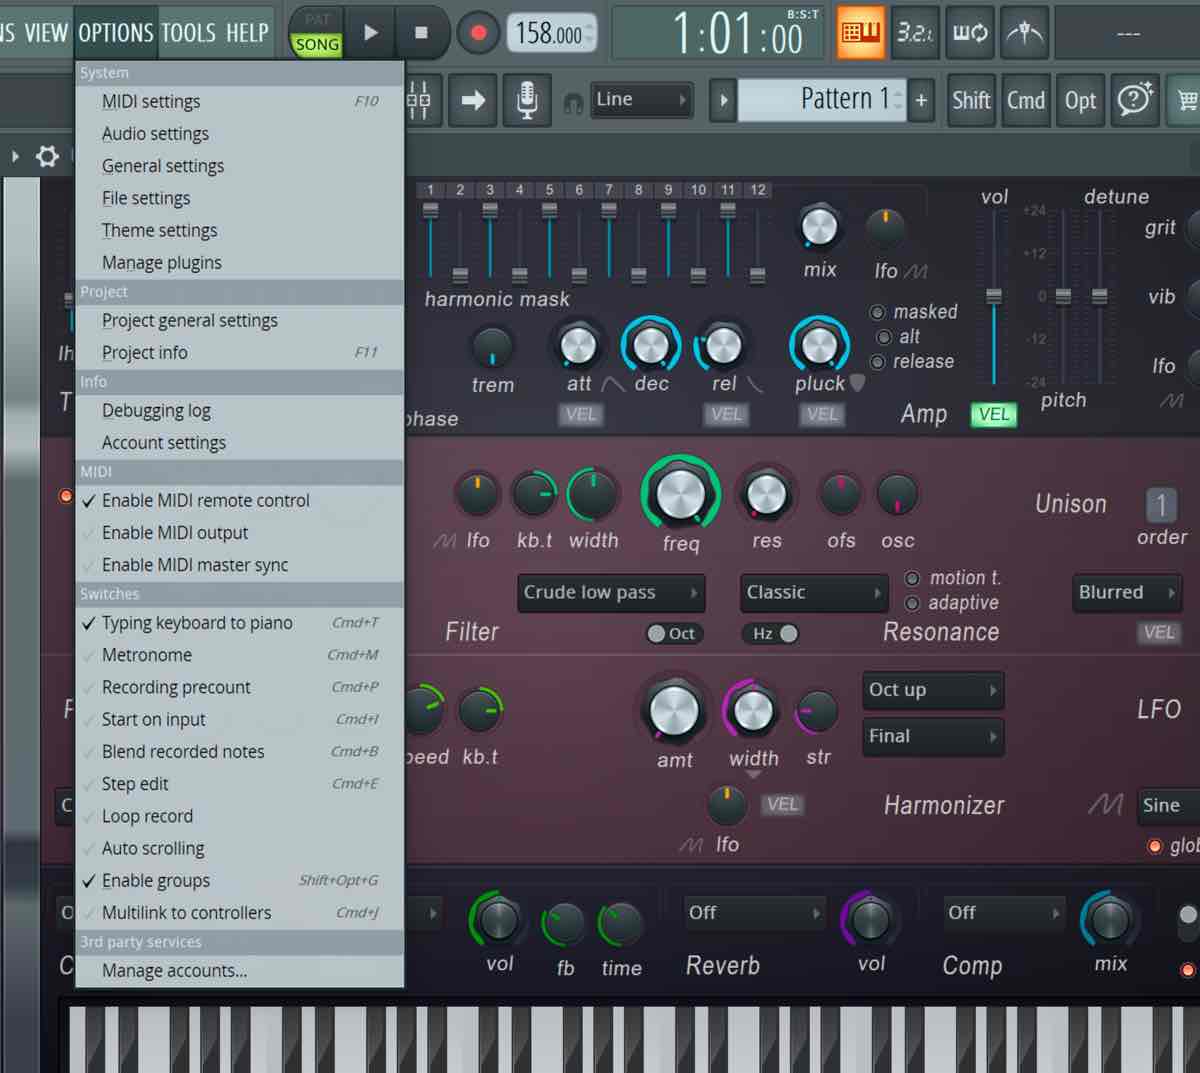1200x1073 pixels.
Task: Enable adaptive resonance option
Action: click(x=912, y=603)
